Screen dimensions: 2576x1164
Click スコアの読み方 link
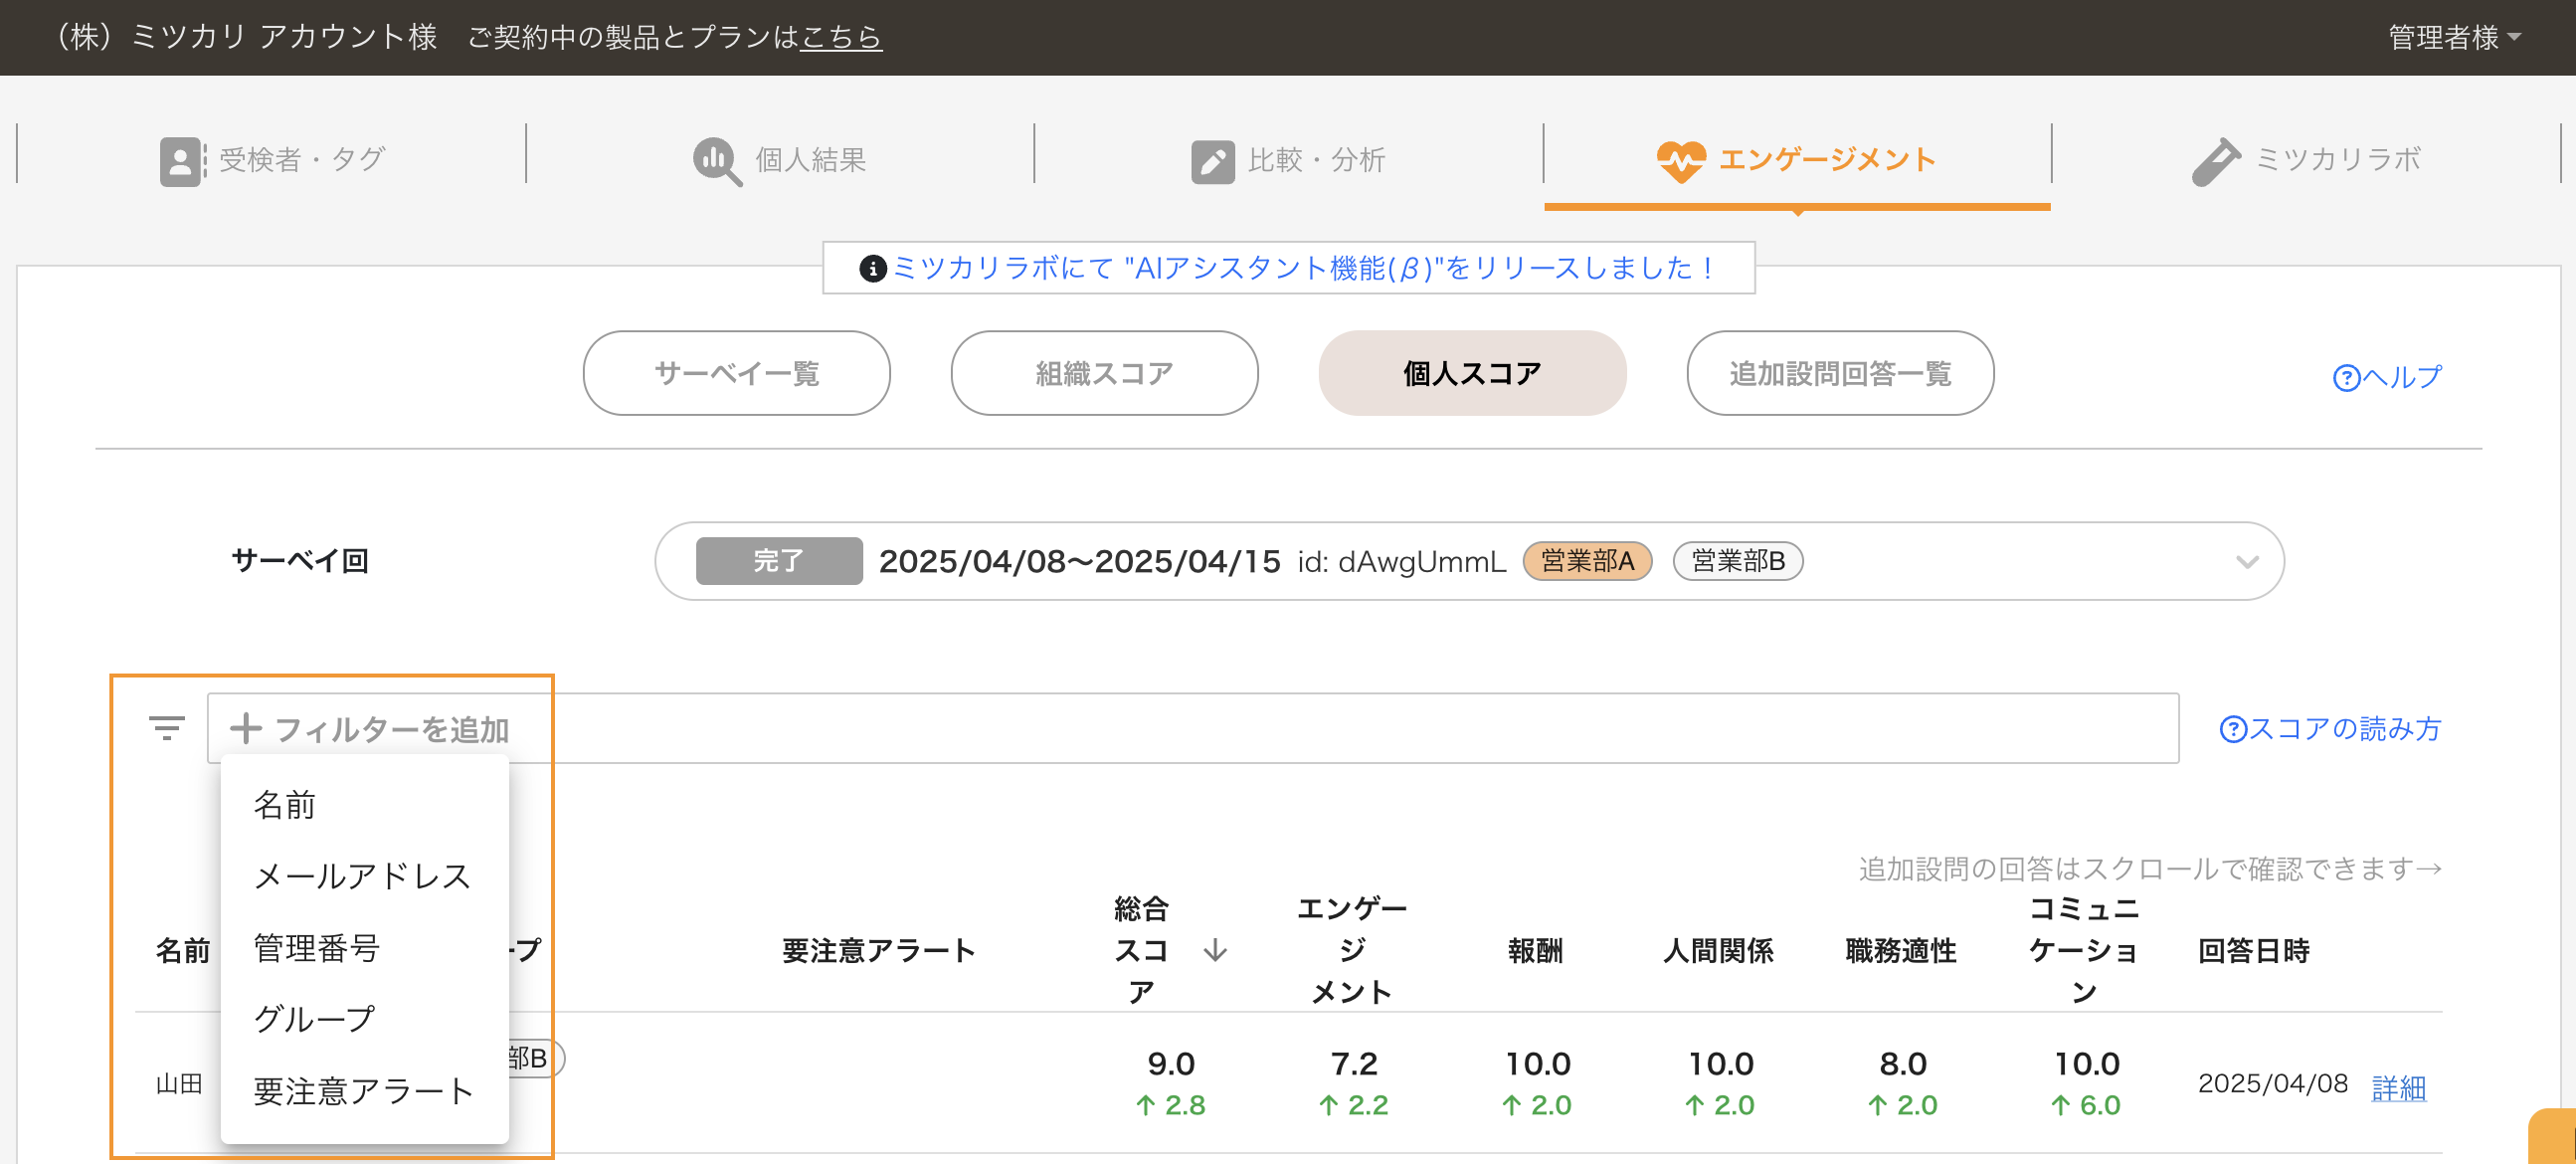click(x=2330, y=729)
